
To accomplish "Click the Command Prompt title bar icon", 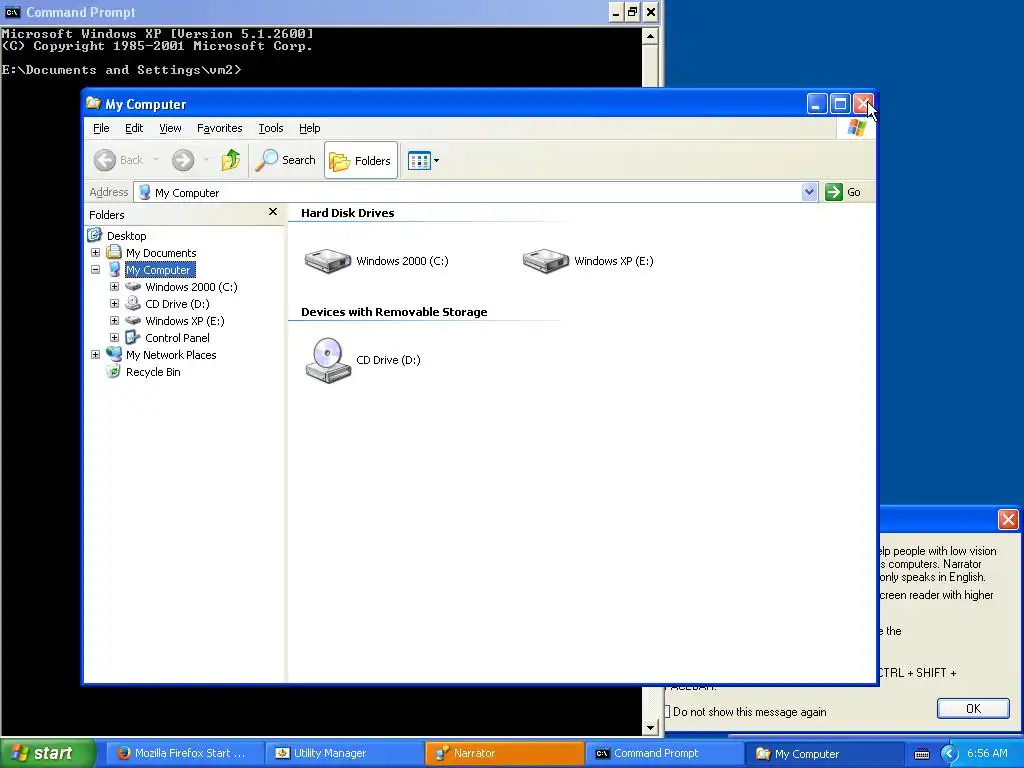I will [12, 12].
